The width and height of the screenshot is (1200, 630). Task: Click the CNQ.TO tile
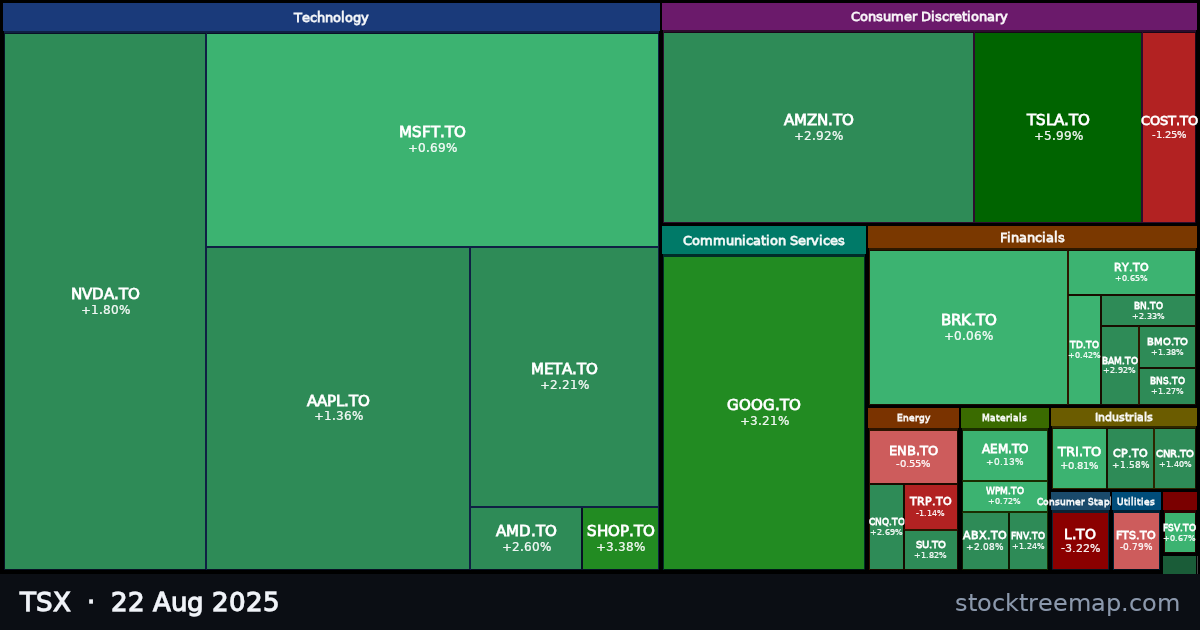886,527
